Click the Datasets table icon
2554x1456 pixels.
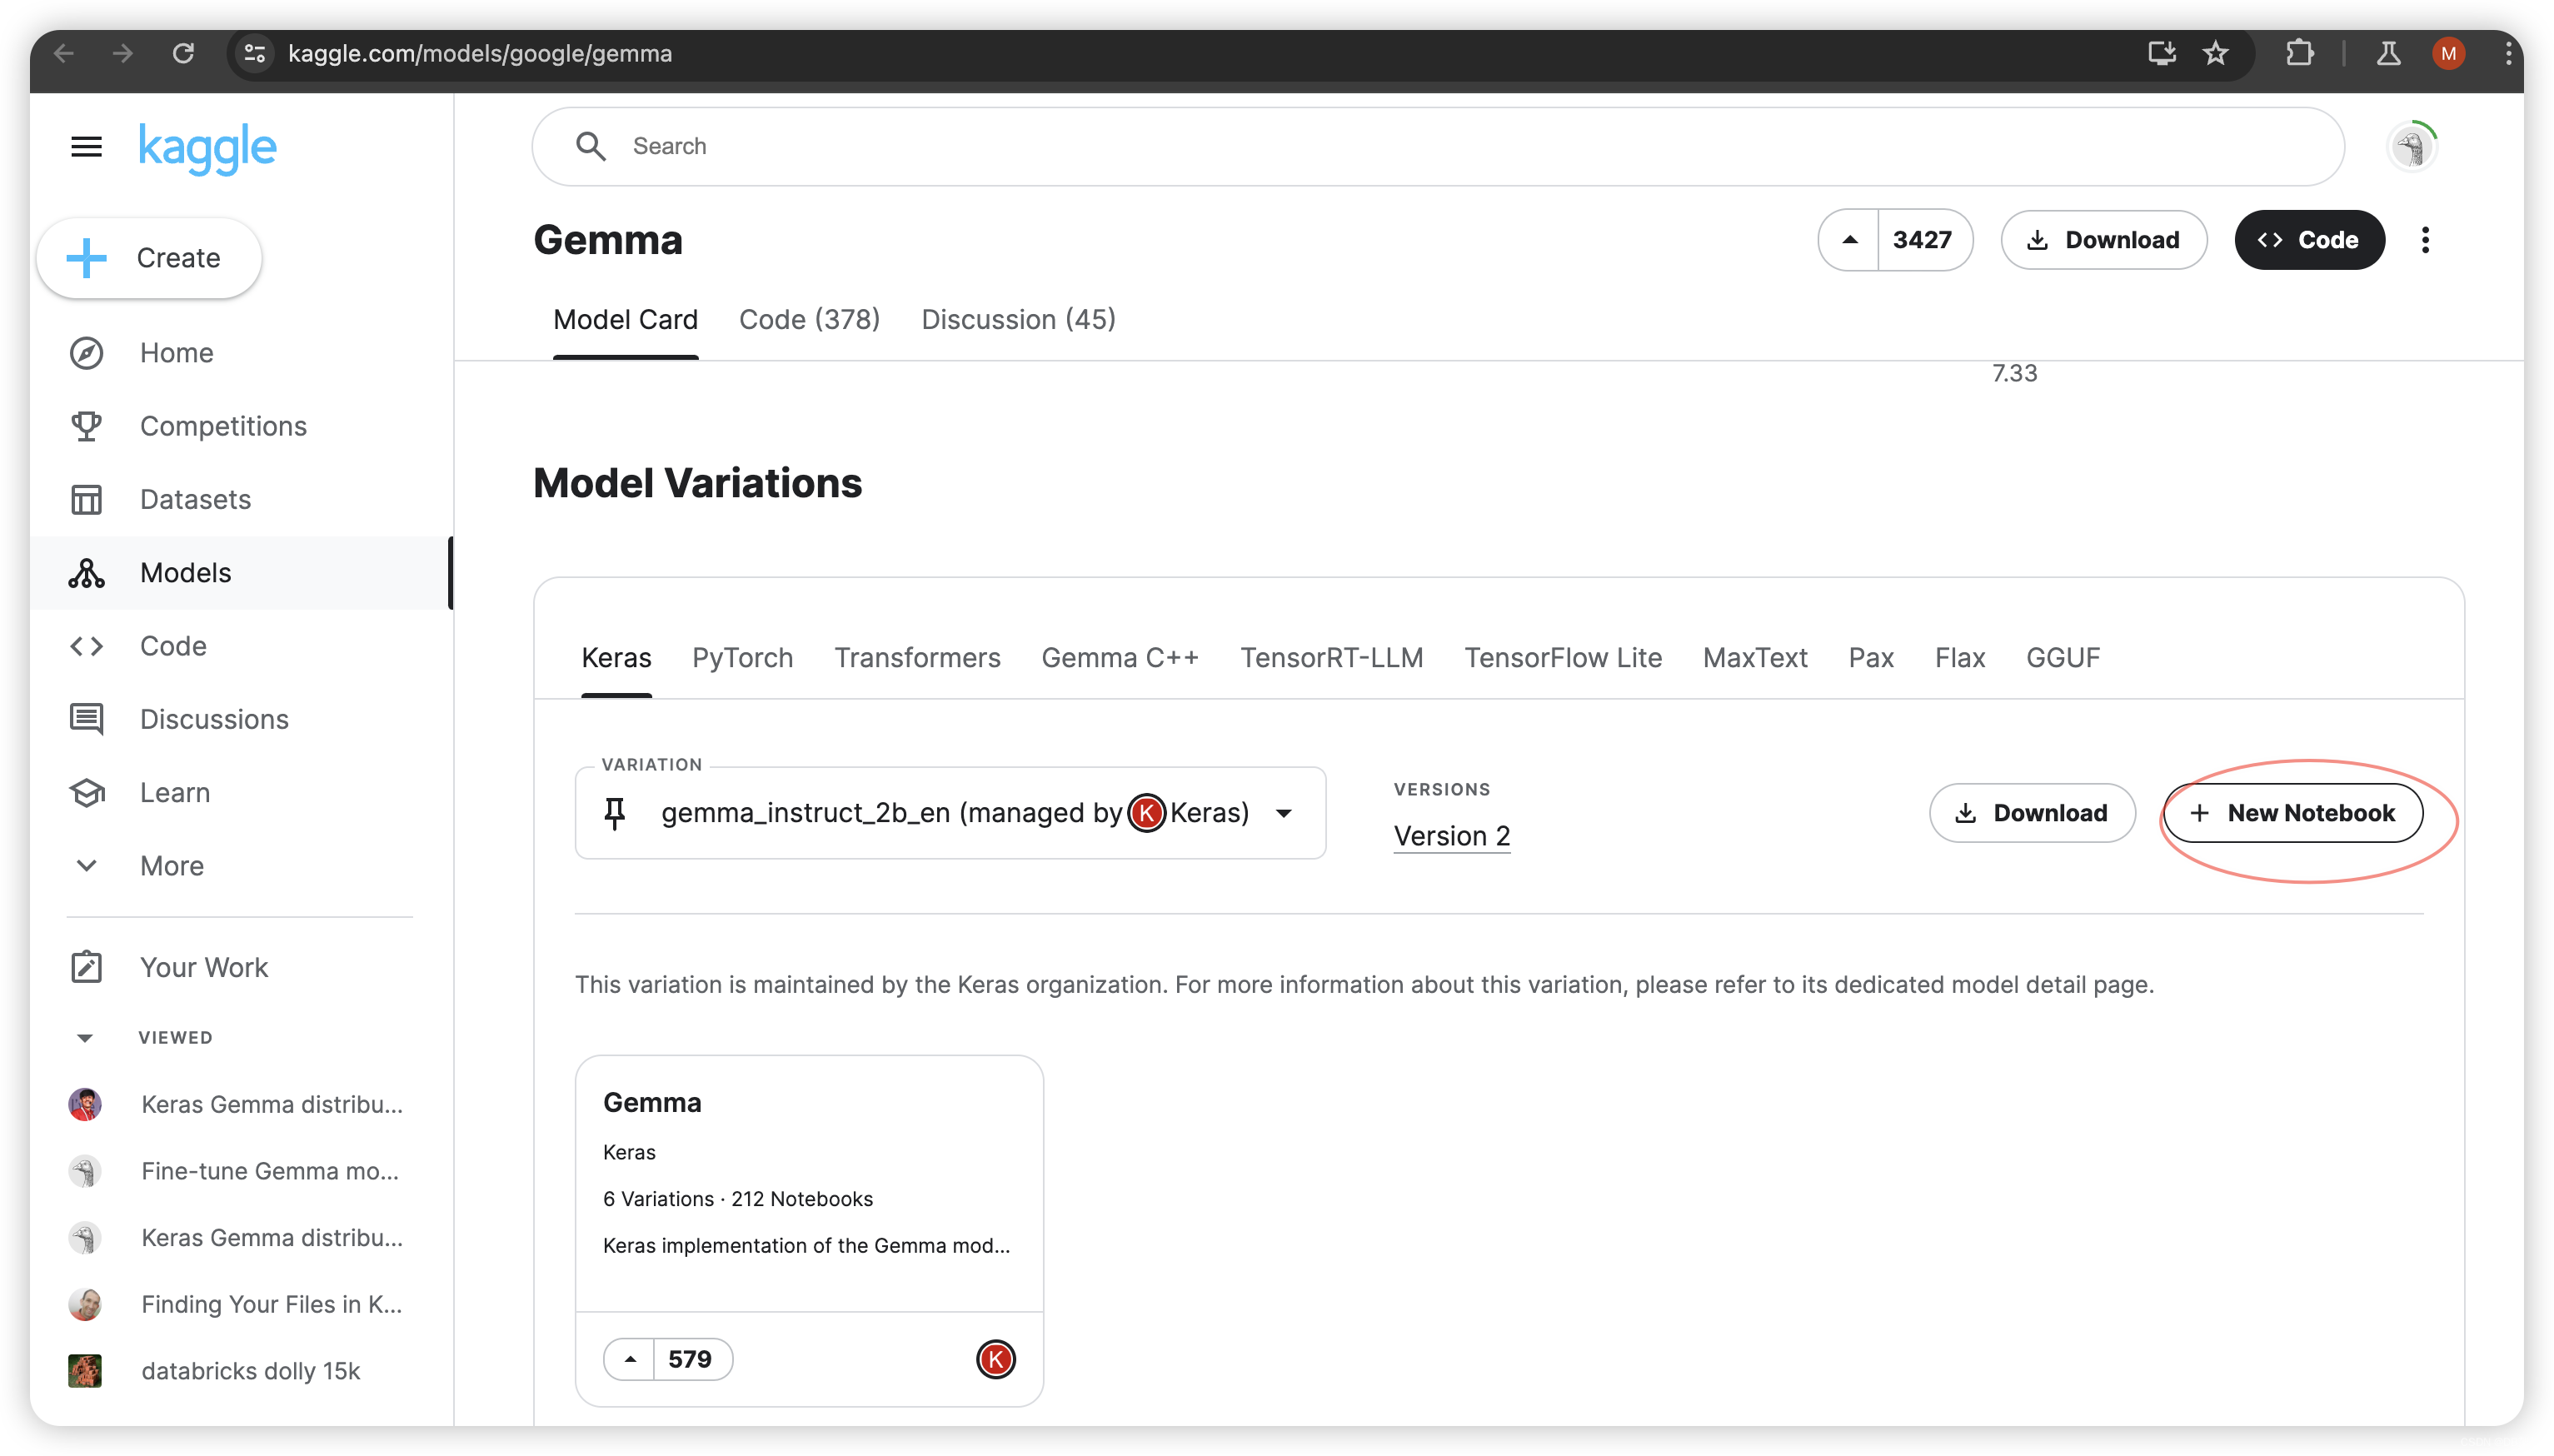coord(86,499)
